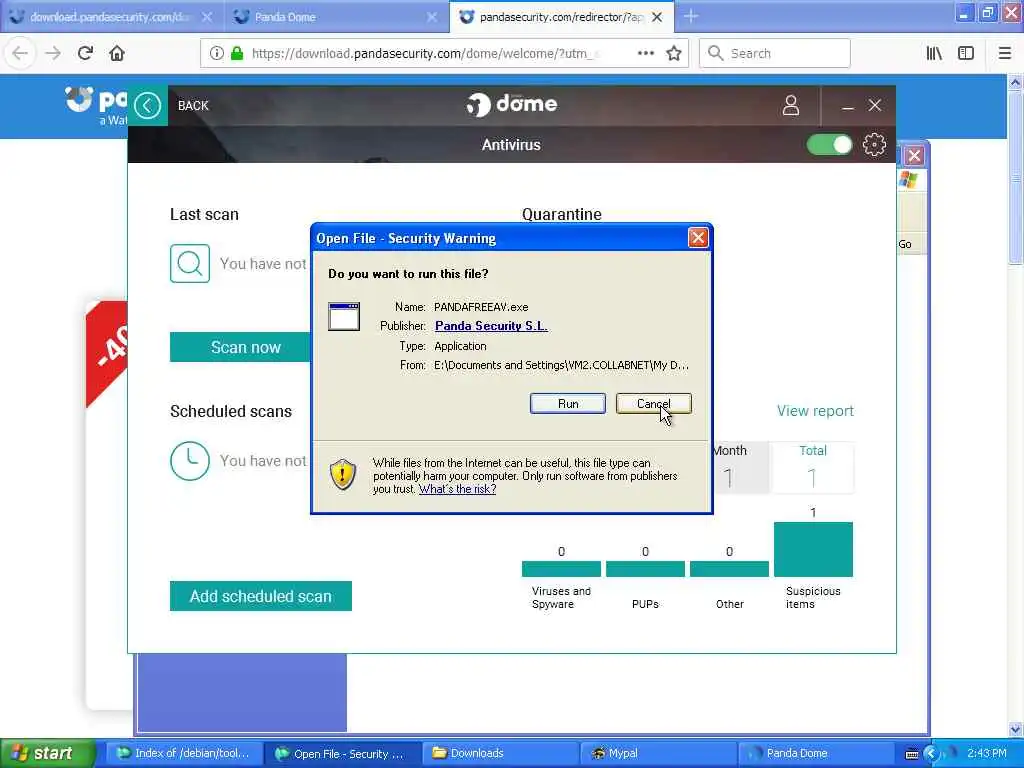The height and width of the screenshot is (768, 1024).
Task: Click the browser Search box
Action: 775,53
